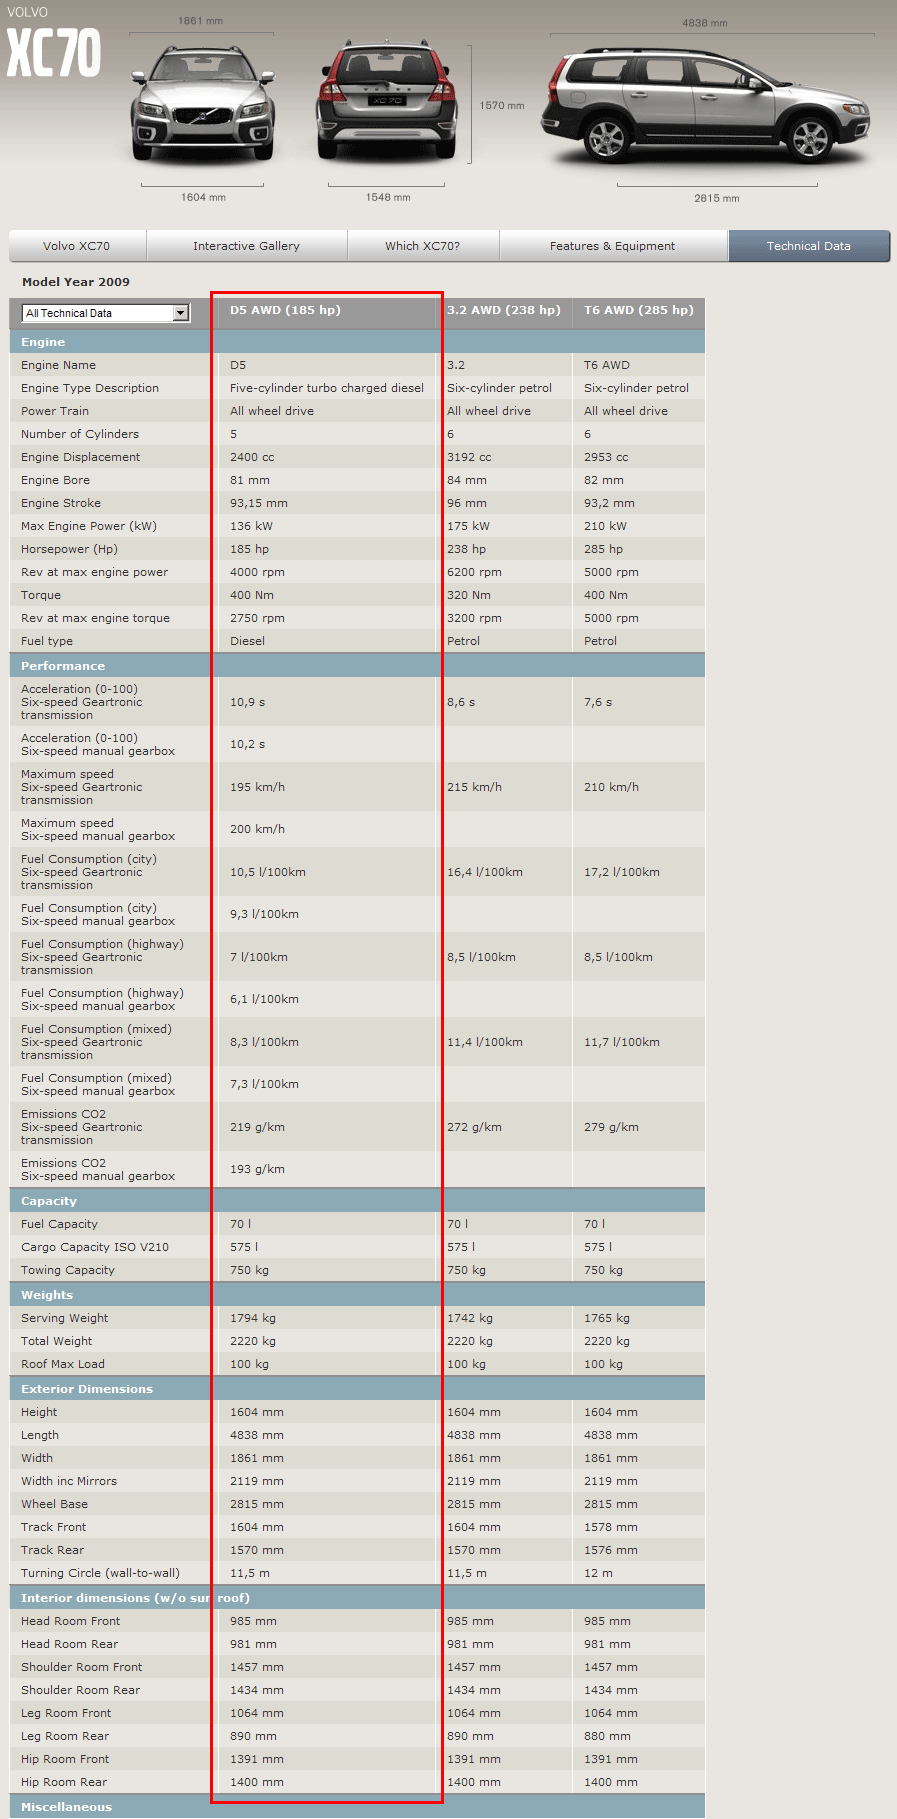This screenshot has height=1819, width=897.
Task: Click the 7,6 s acceleration value
Action: point(598,702)
